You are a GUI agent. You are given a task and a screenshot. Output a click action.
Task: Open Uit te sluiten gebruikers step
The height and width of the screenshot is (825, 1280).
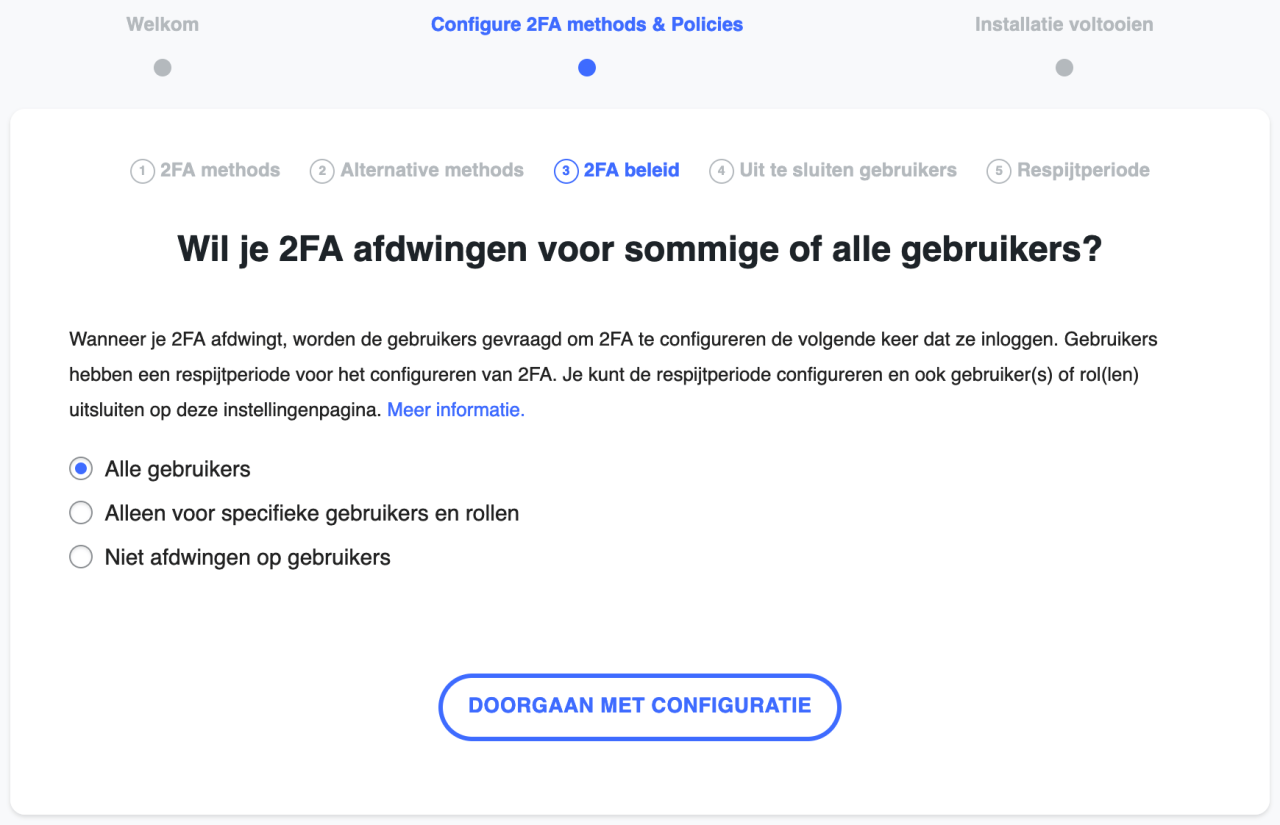point(848,170)
